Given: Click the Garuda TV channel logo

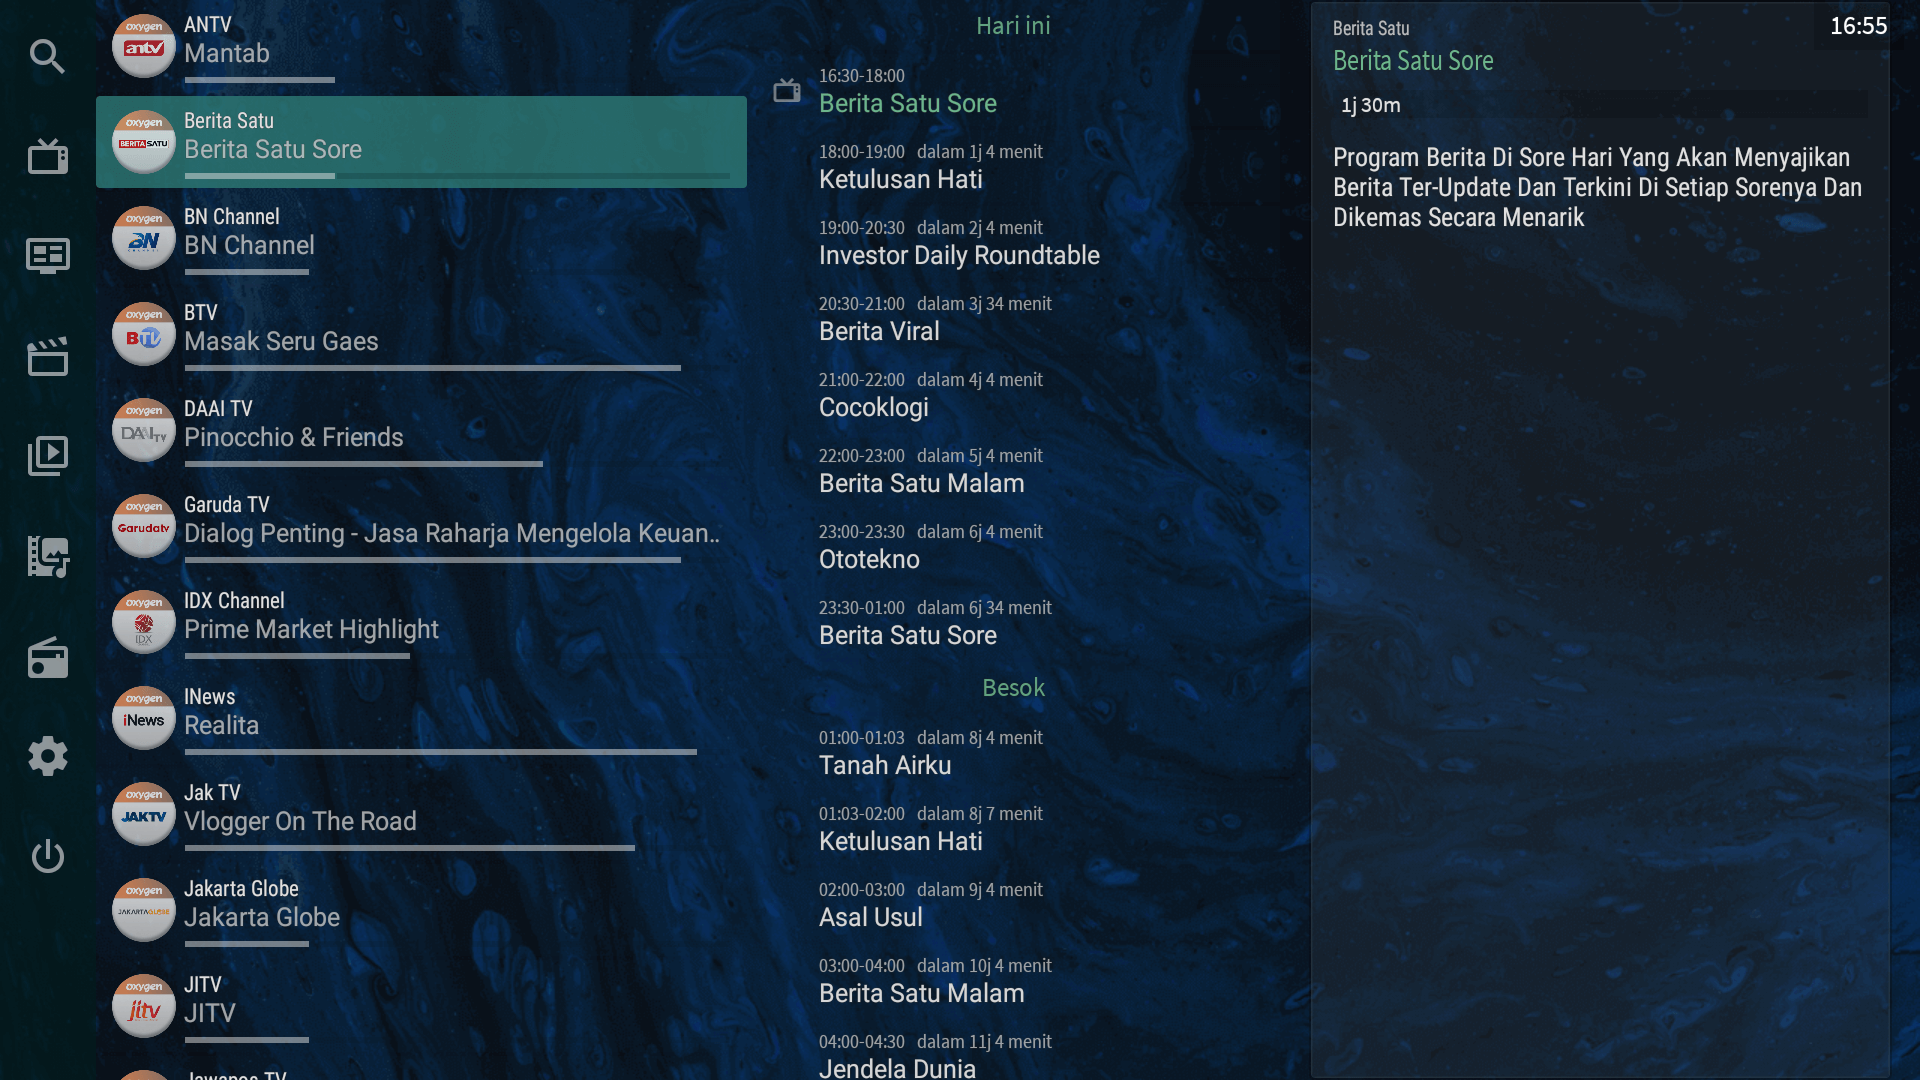Looking at the screenshot, I should tap(144, 526).
